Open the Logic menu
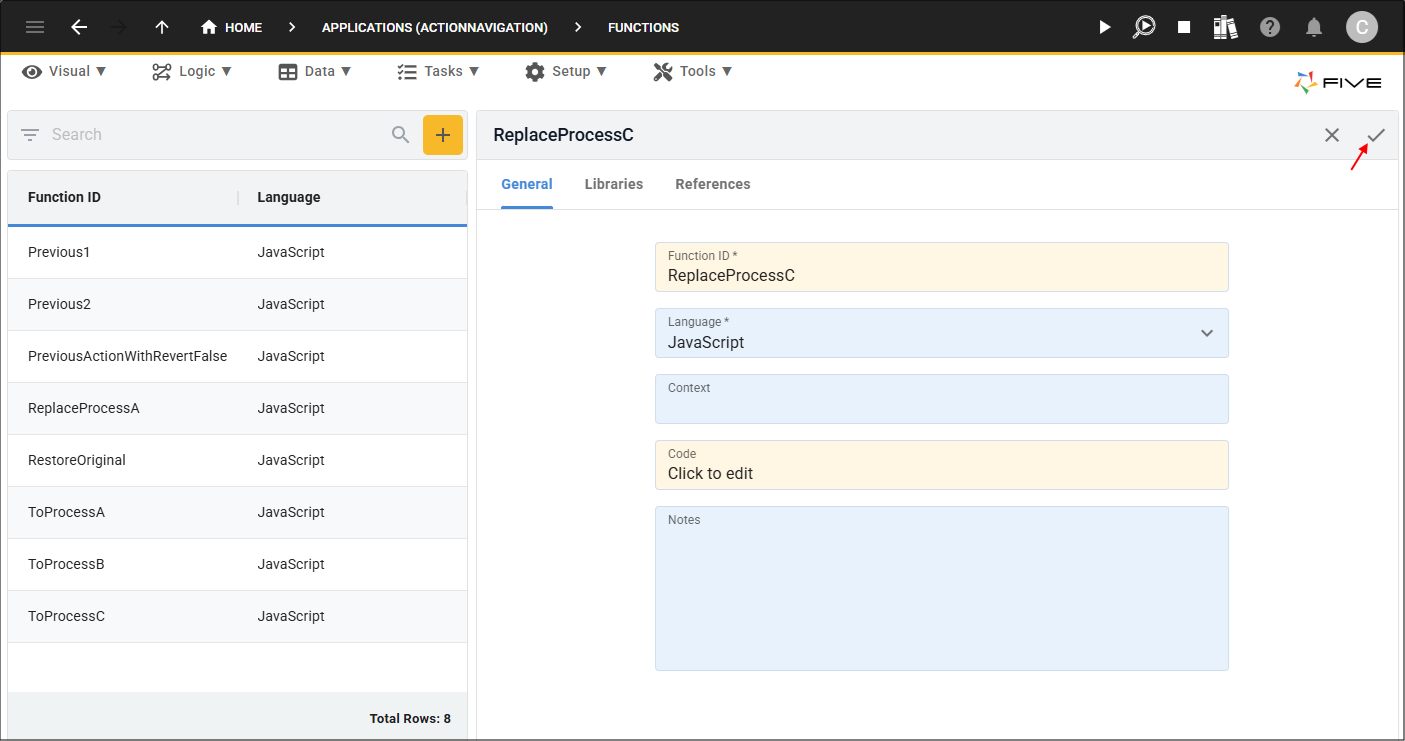Viewport: 1405px width, 741px height. click(x=192, y=71)
